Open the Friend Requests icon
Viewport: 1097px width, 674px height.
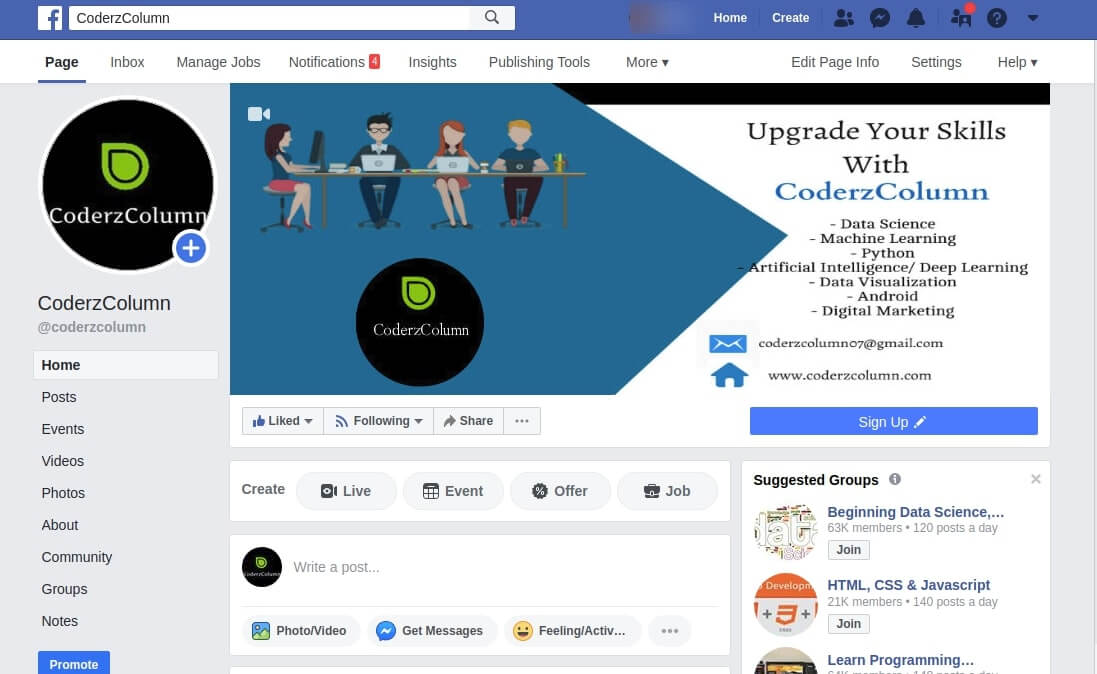pos(844,17)
